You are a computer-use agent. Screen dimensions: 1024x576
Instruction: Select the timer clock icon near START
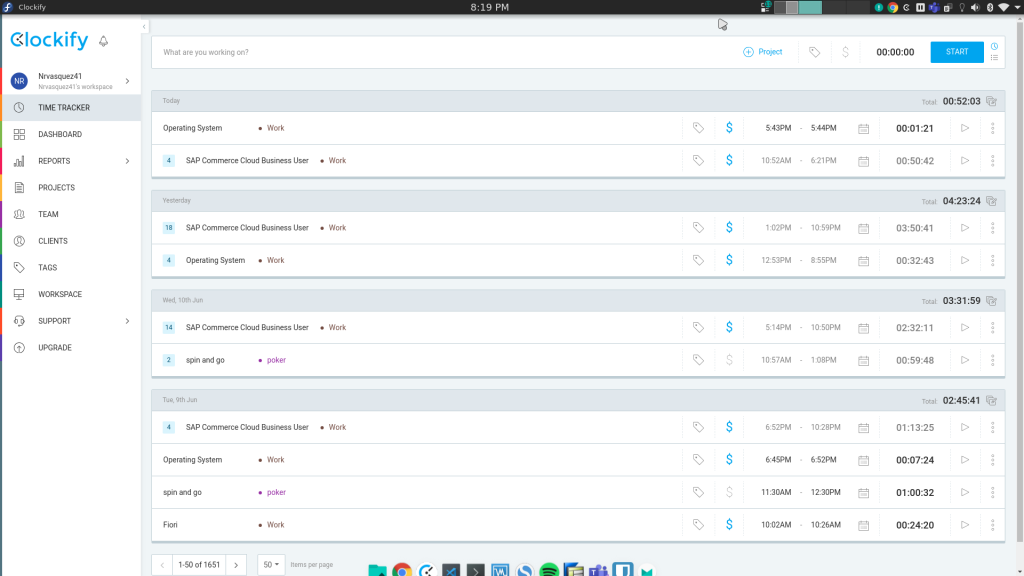pos(994,47)
